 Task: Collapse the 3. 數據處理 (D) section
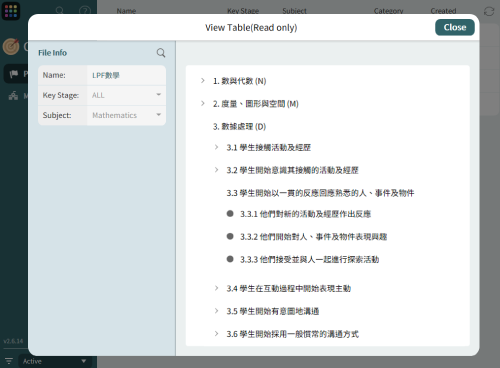(239, 127)
